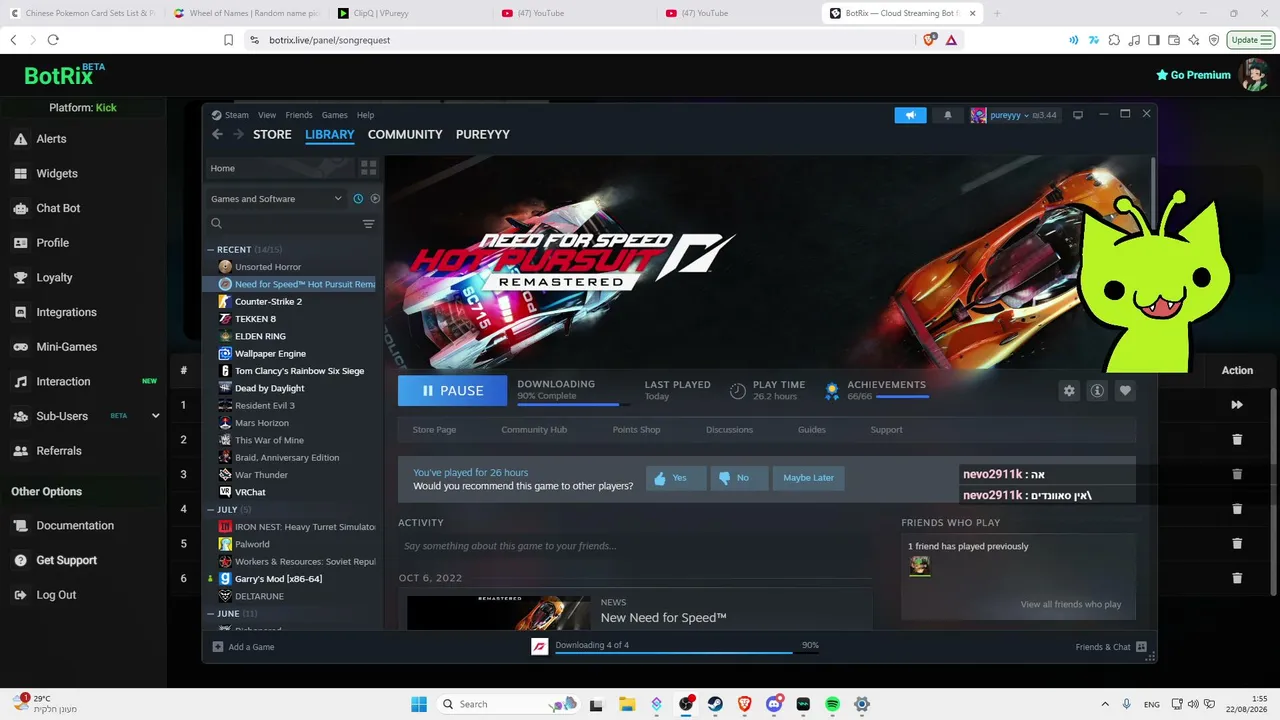Image resolution: width=1280 pixels, height=720 pixels.
Task: Go to the Steam STORE tab
Action: tap(272, 134)
